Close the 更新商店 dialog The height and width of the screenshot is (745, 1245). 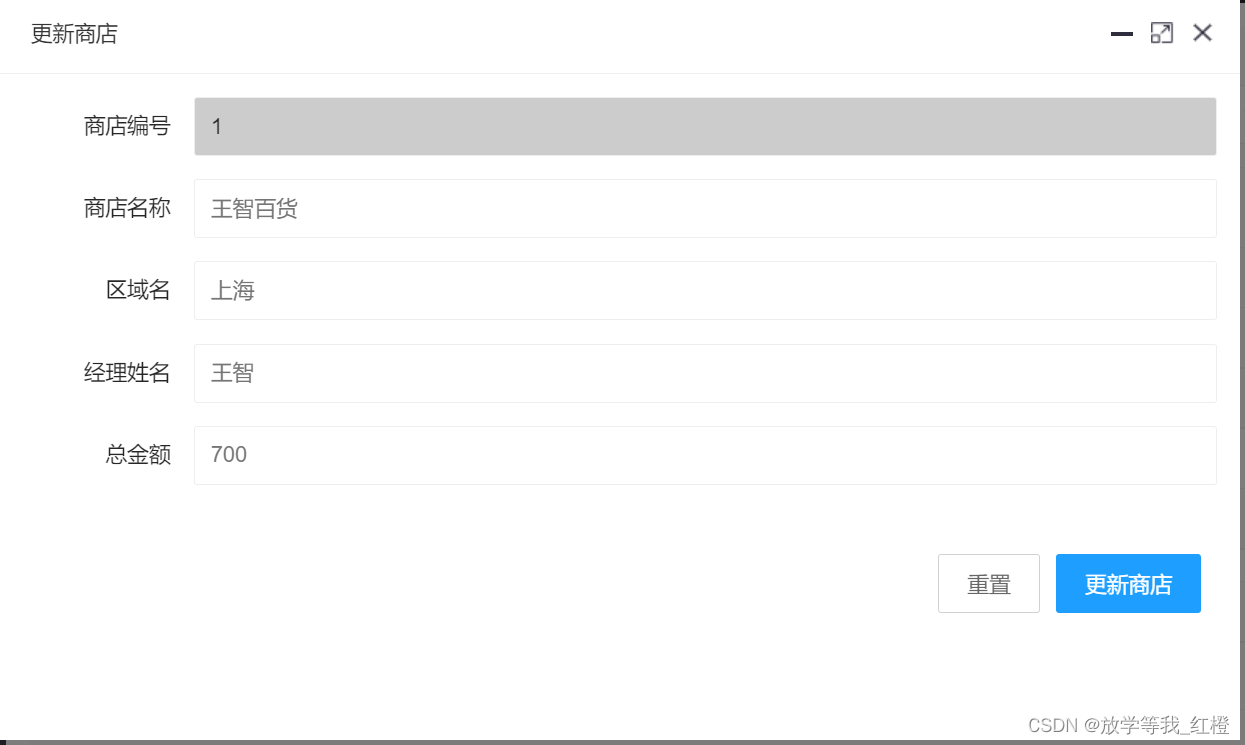1202,33
